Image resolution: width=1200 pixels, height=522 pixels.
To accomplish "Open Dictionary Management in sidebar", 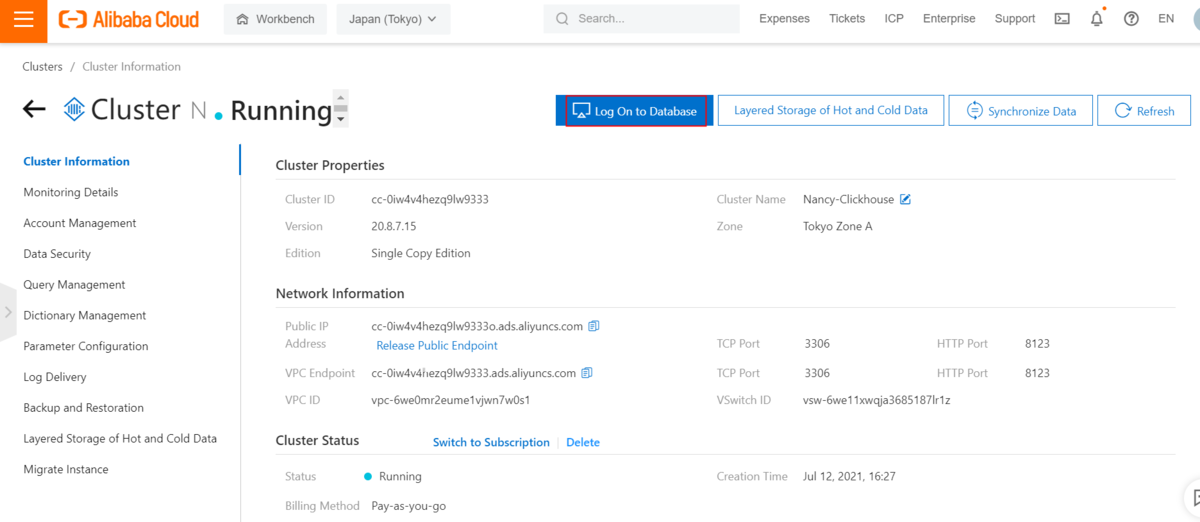I will [85, 316].
